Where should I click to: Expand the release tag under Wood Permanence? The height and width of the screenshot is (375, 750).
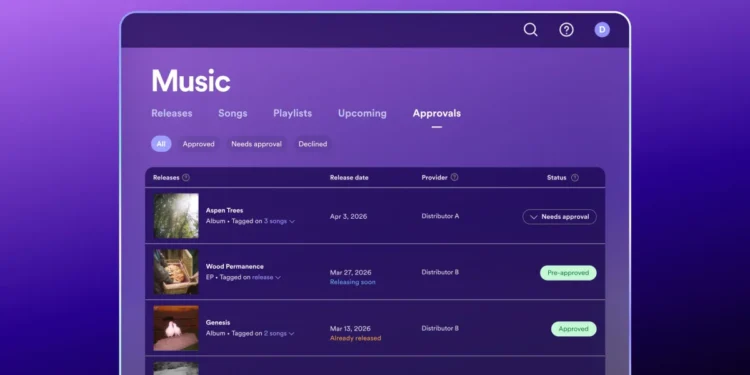(x=266, y=277)
